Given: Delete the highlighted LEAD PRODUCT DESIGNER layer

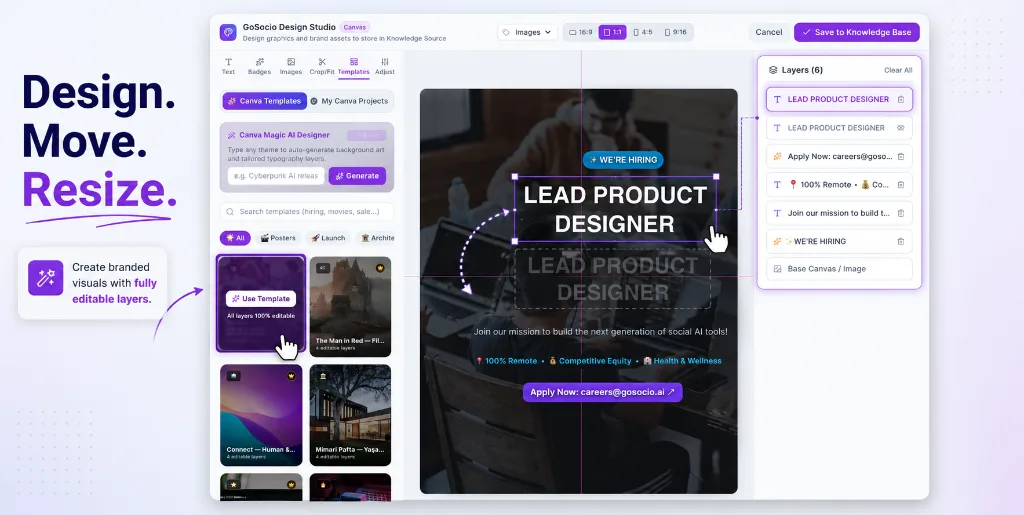Looking at the screenshot, I should 901,100.
